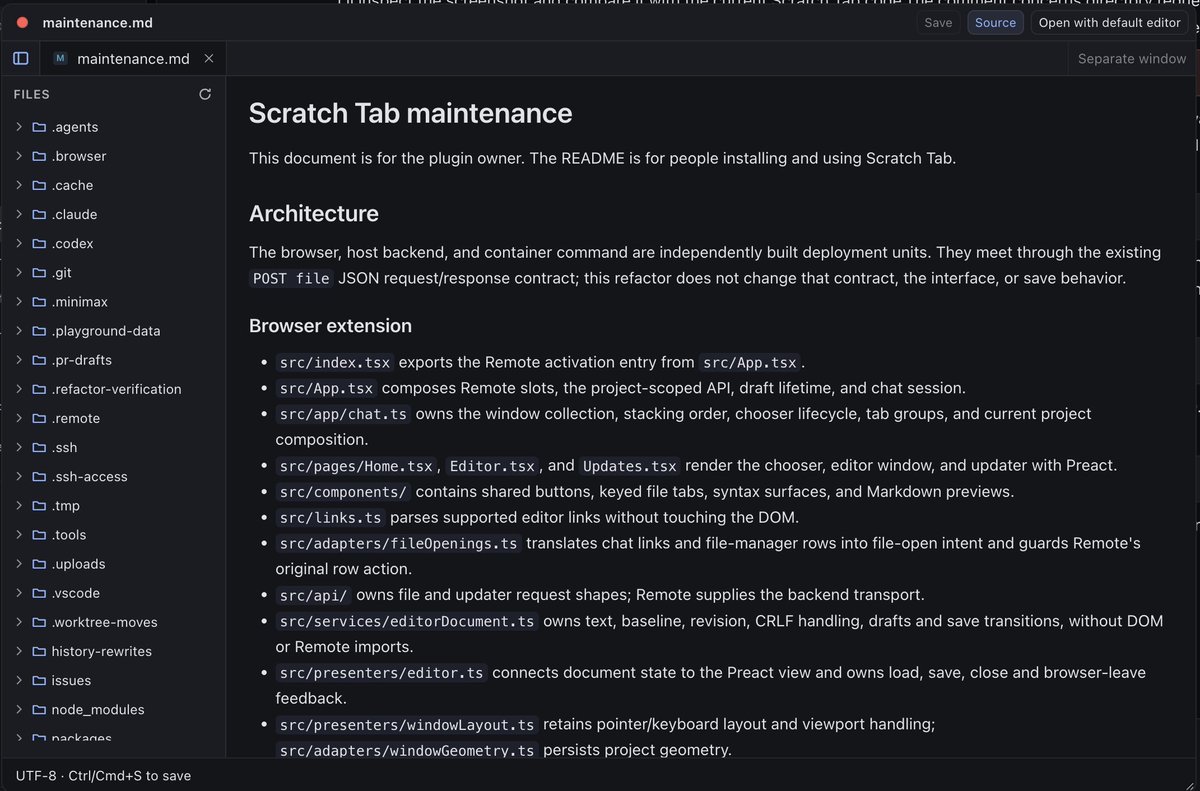Select the .claude folder name
This screenshot has height=791, width=1200.
pos(74,214)
